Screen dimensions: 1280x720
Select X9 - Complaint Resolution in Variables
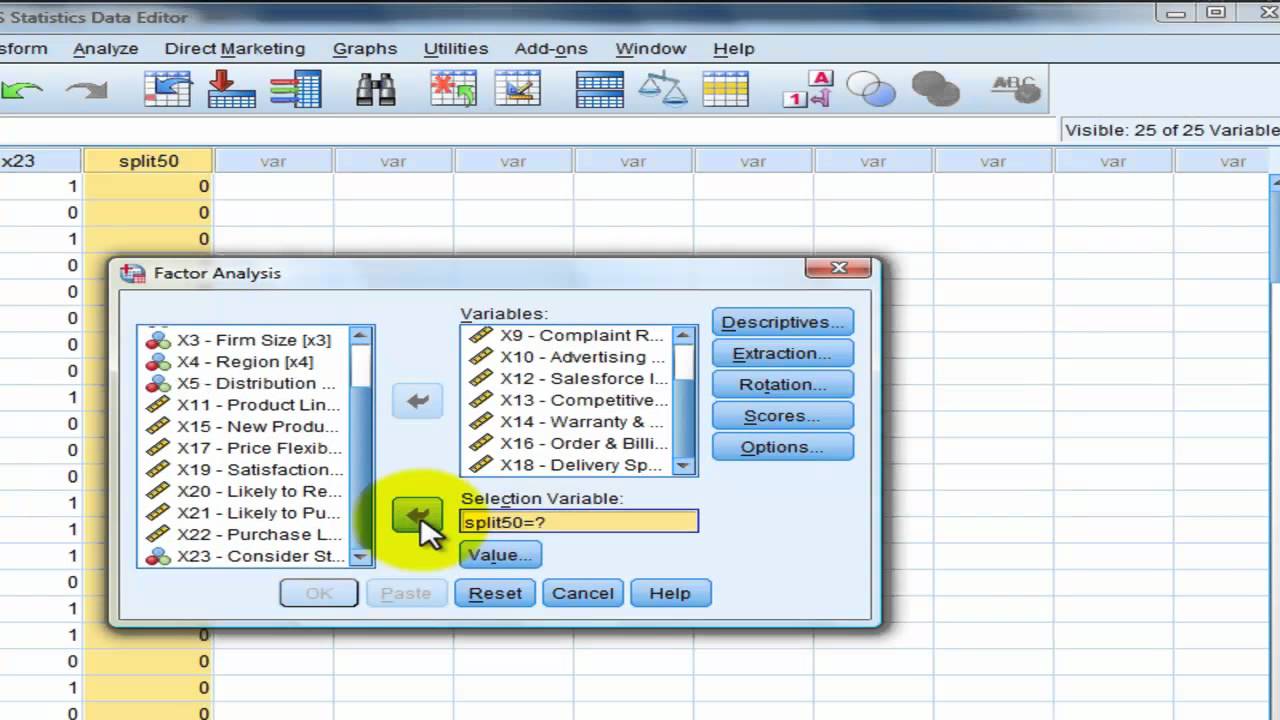tap(568, 335)
